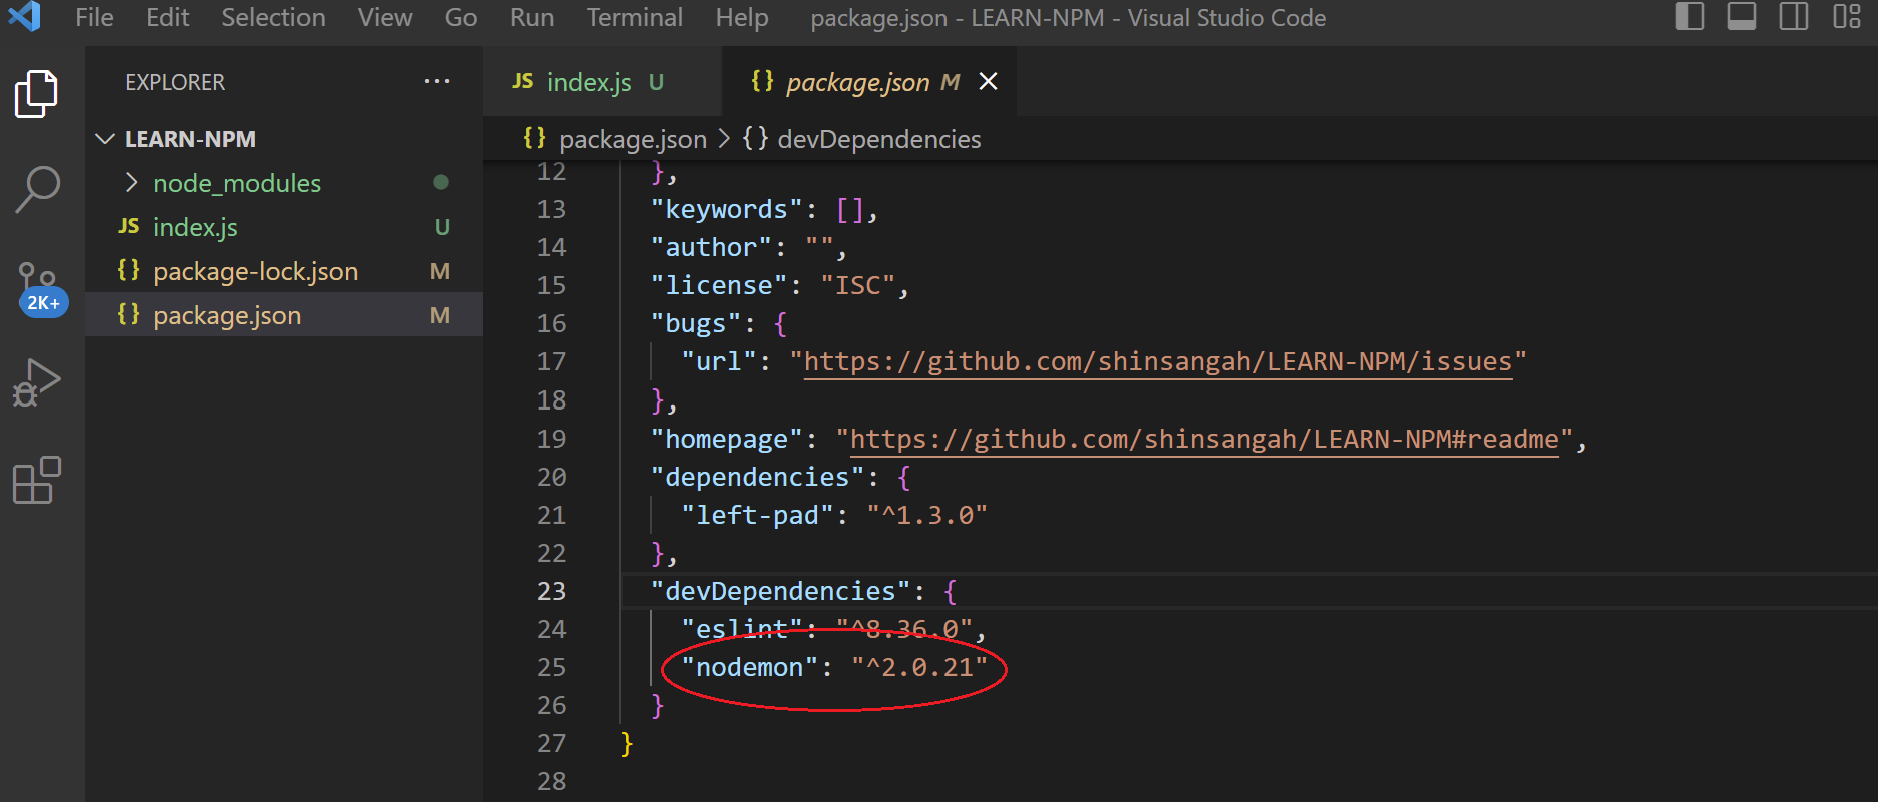Open package-lock.json in the explorer tree

click(x=284, y=271)
